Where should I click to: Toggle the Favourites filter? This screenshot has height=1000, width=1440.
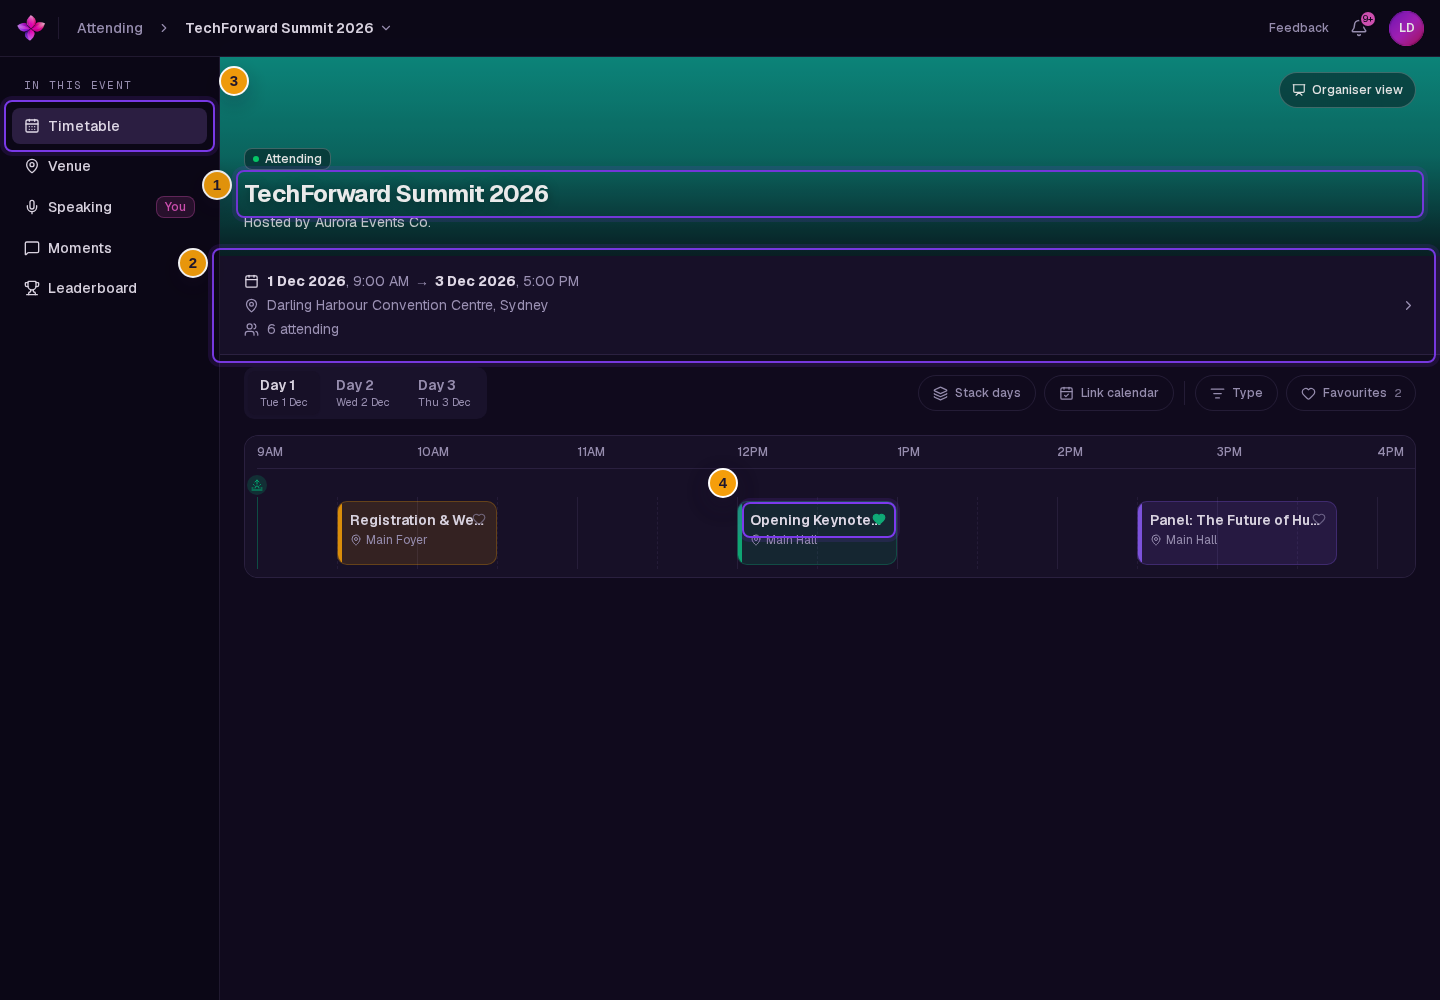pos(1351,393)
